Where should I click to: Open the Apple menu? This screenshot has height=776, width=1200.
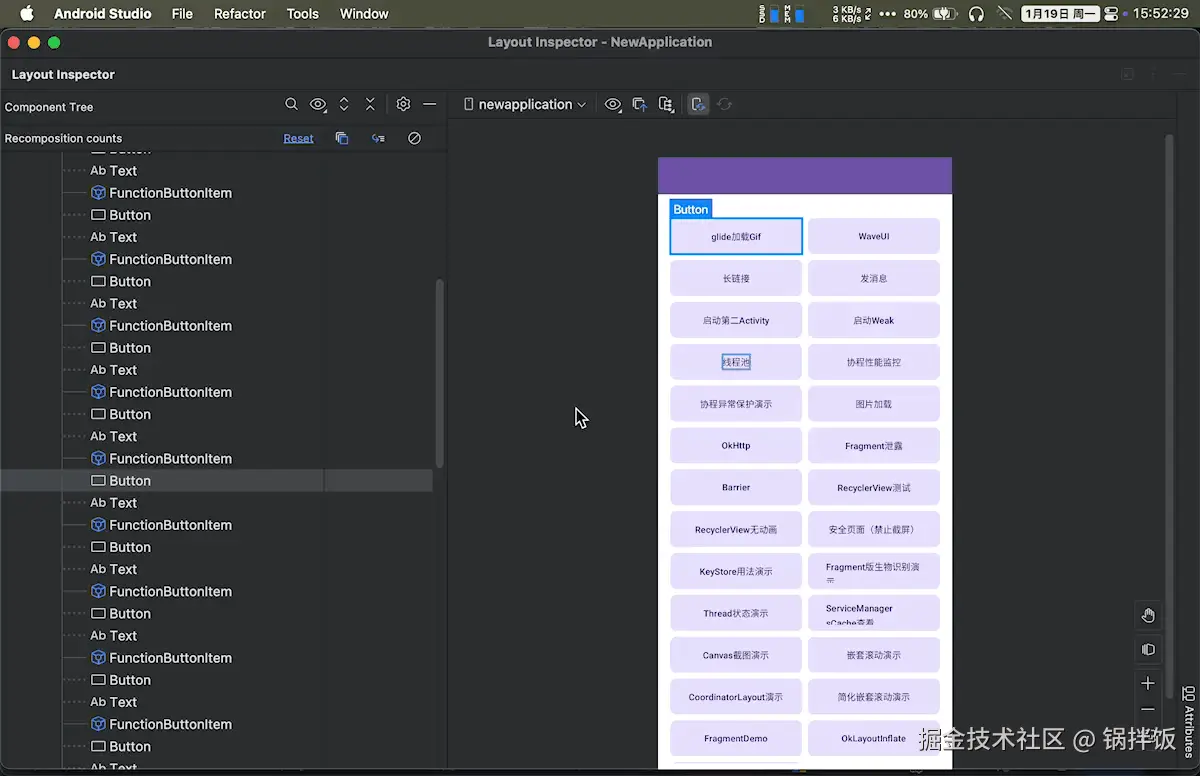[x=27, y=14]
